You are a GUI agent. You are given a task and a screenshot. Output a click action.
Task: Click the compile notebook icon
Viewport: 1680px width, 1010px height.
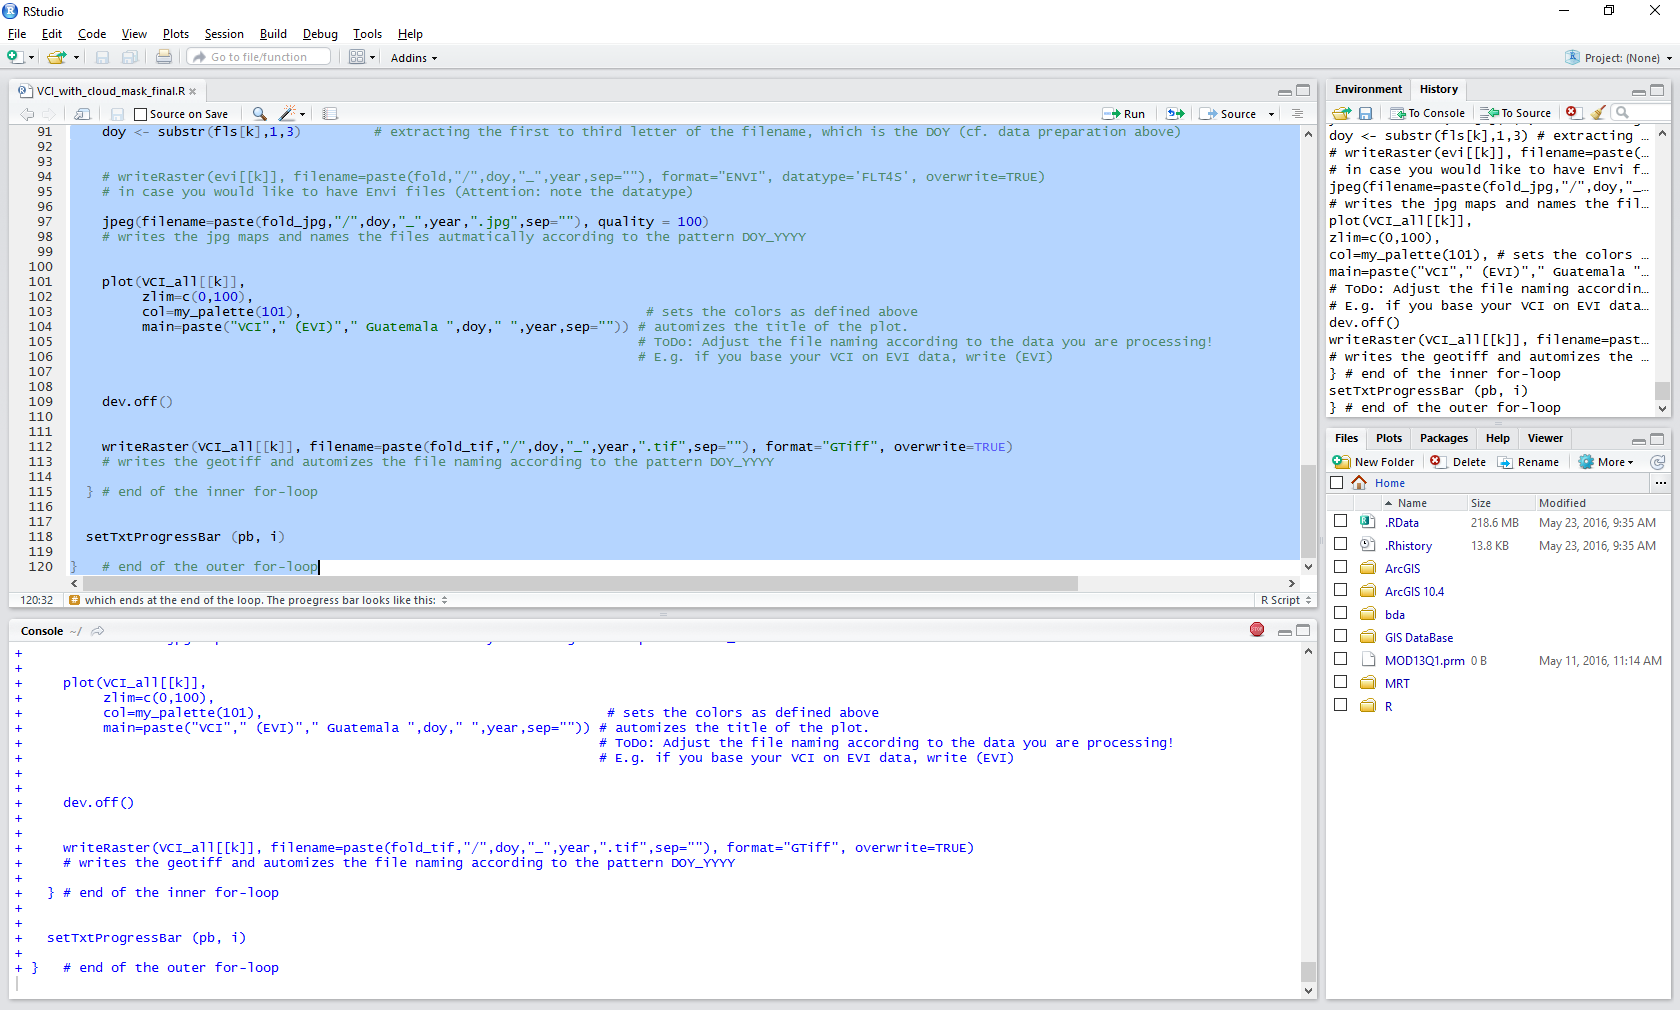(330, 114)
